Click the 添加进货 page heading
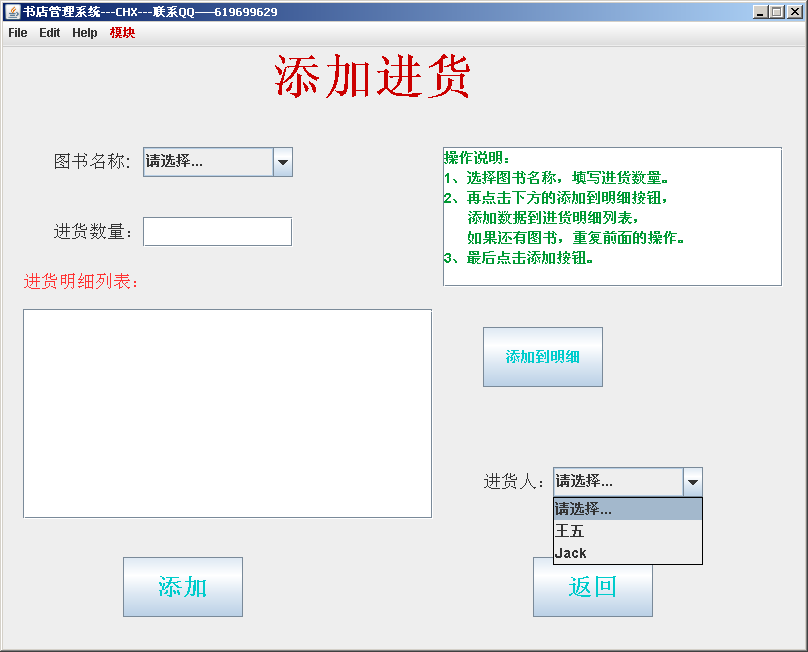The image size is (808, 652). coord(372,76)
